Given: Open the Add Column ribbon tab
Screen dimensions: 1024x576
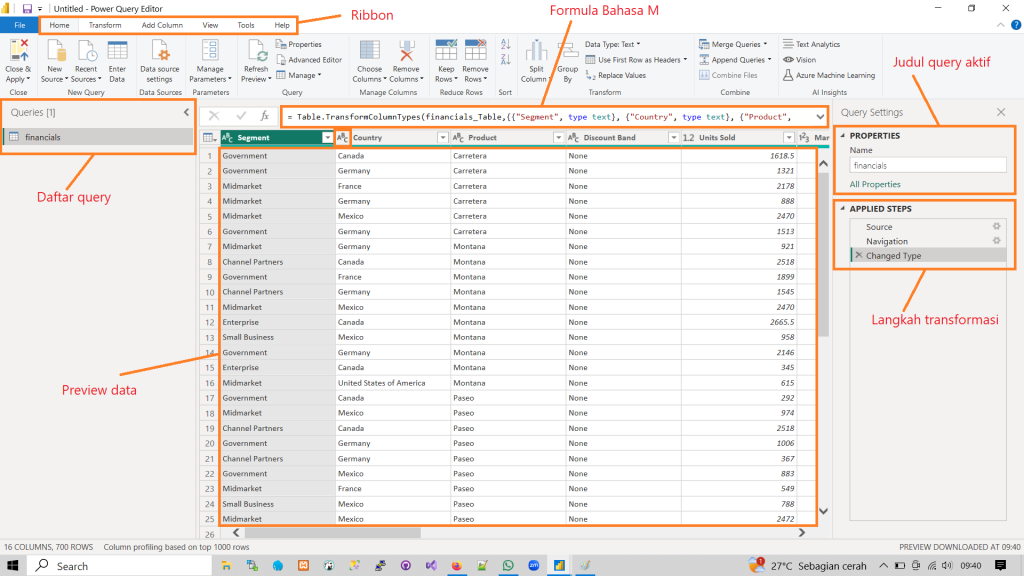Looking at the screenshot, I should tap(162, 25).
